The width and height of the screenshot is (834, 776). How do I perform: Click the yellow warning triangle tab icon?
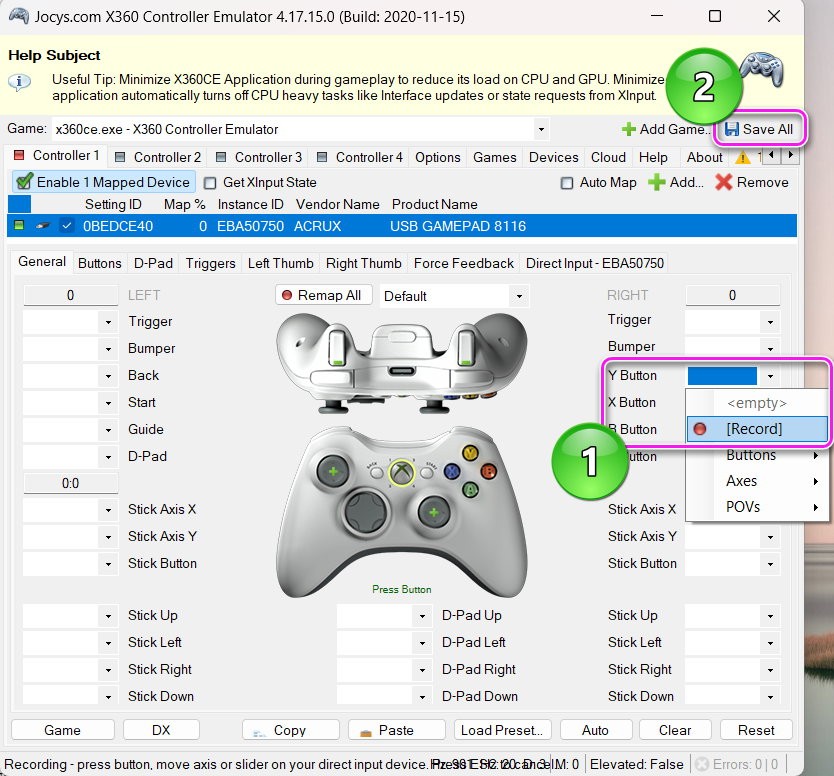[x=743, y=157]
